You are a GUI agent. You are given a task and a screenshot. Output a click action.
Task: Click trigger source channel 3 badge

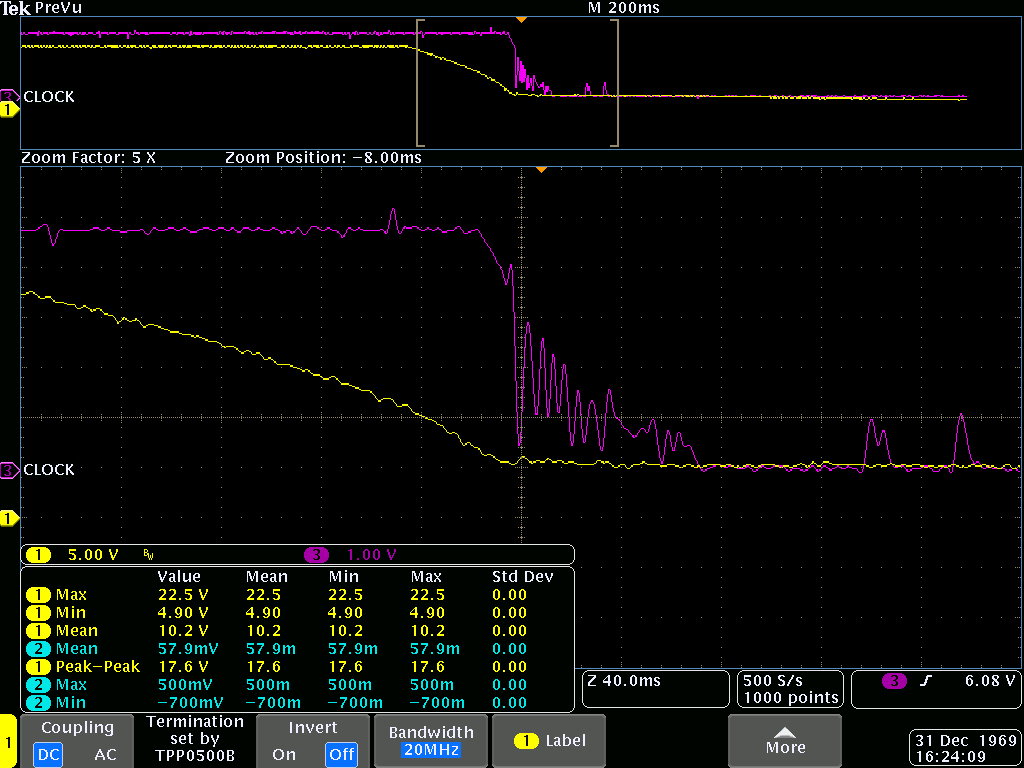(x=894, y=680)
